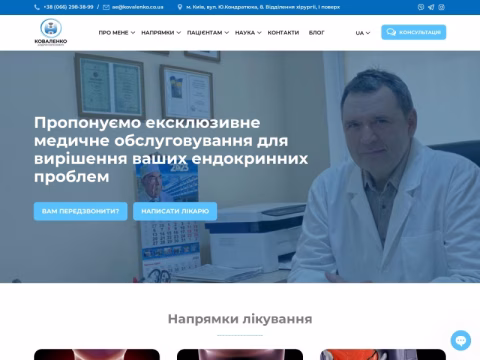Open the Viber social icon
This screenshot has width=480, height=360.
[421, 7]
